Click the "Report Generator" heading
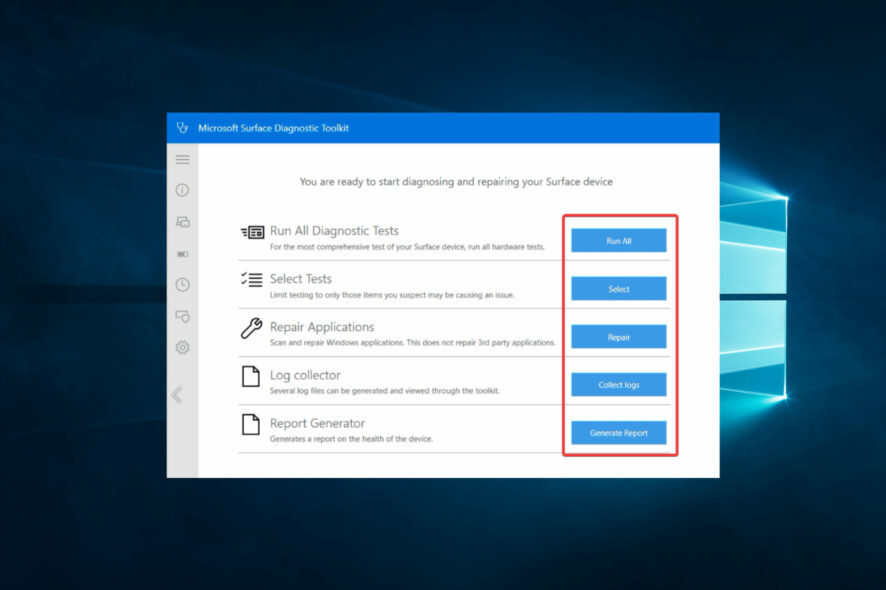The height and width of the screenshot is (590, 886). (x=317, y=423)
